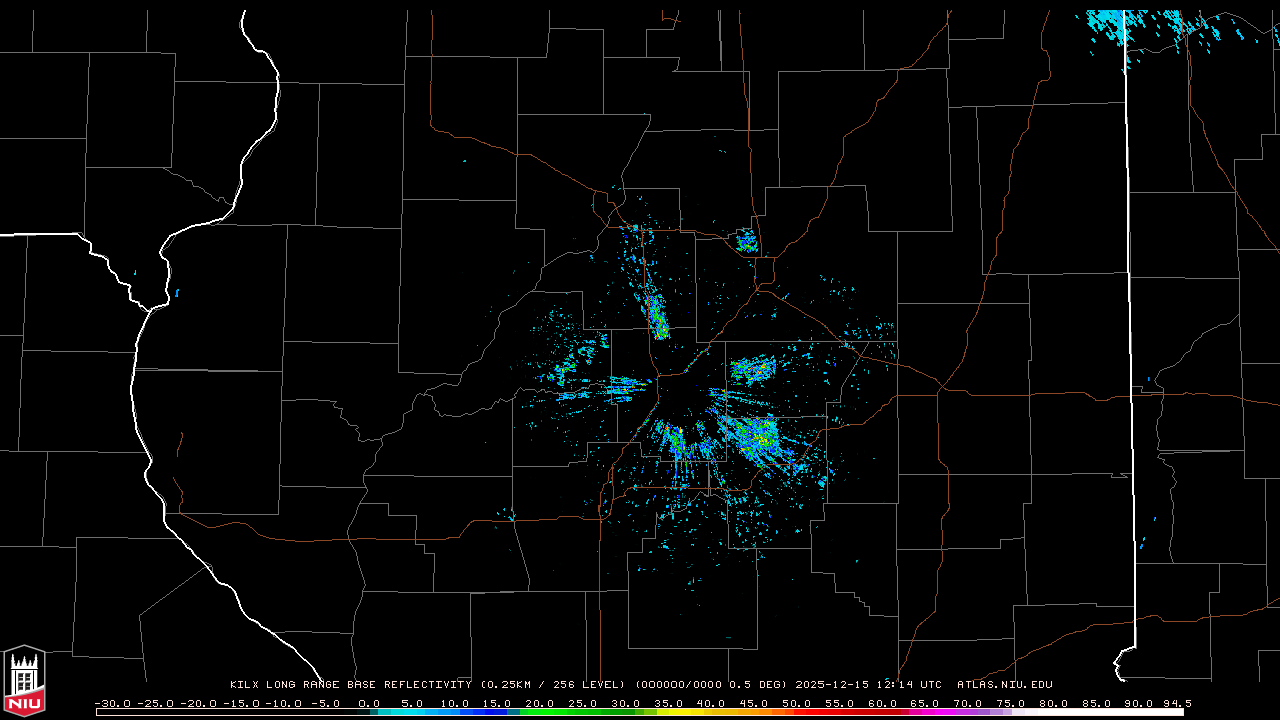Click the NIU logo in the corner

tap(24, 683)
